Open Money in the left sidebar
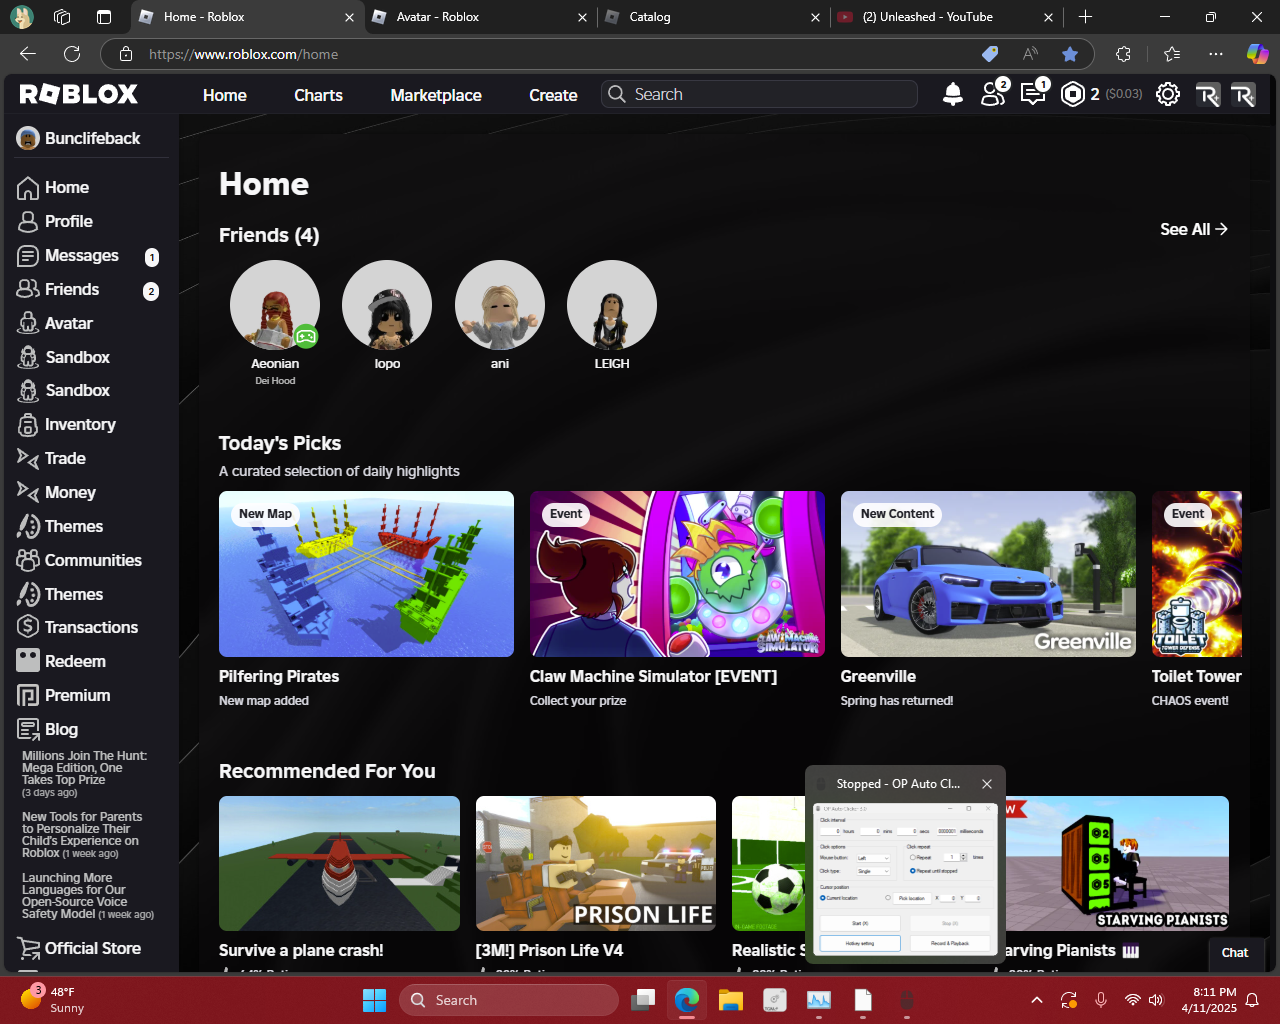Screen dimensions: 1280x1024 tap(56, 492)
